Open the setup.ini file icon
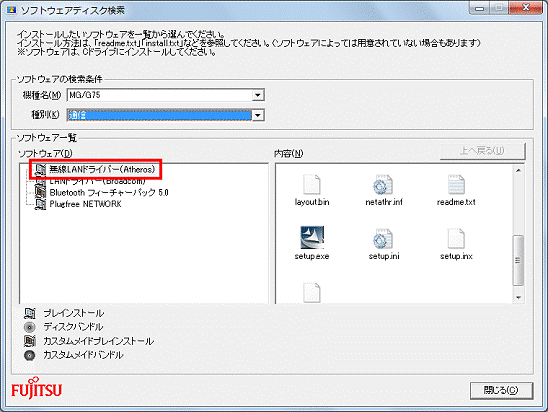Image resolution: width=548 pixels, height=412 pixels. coord(383,238)
